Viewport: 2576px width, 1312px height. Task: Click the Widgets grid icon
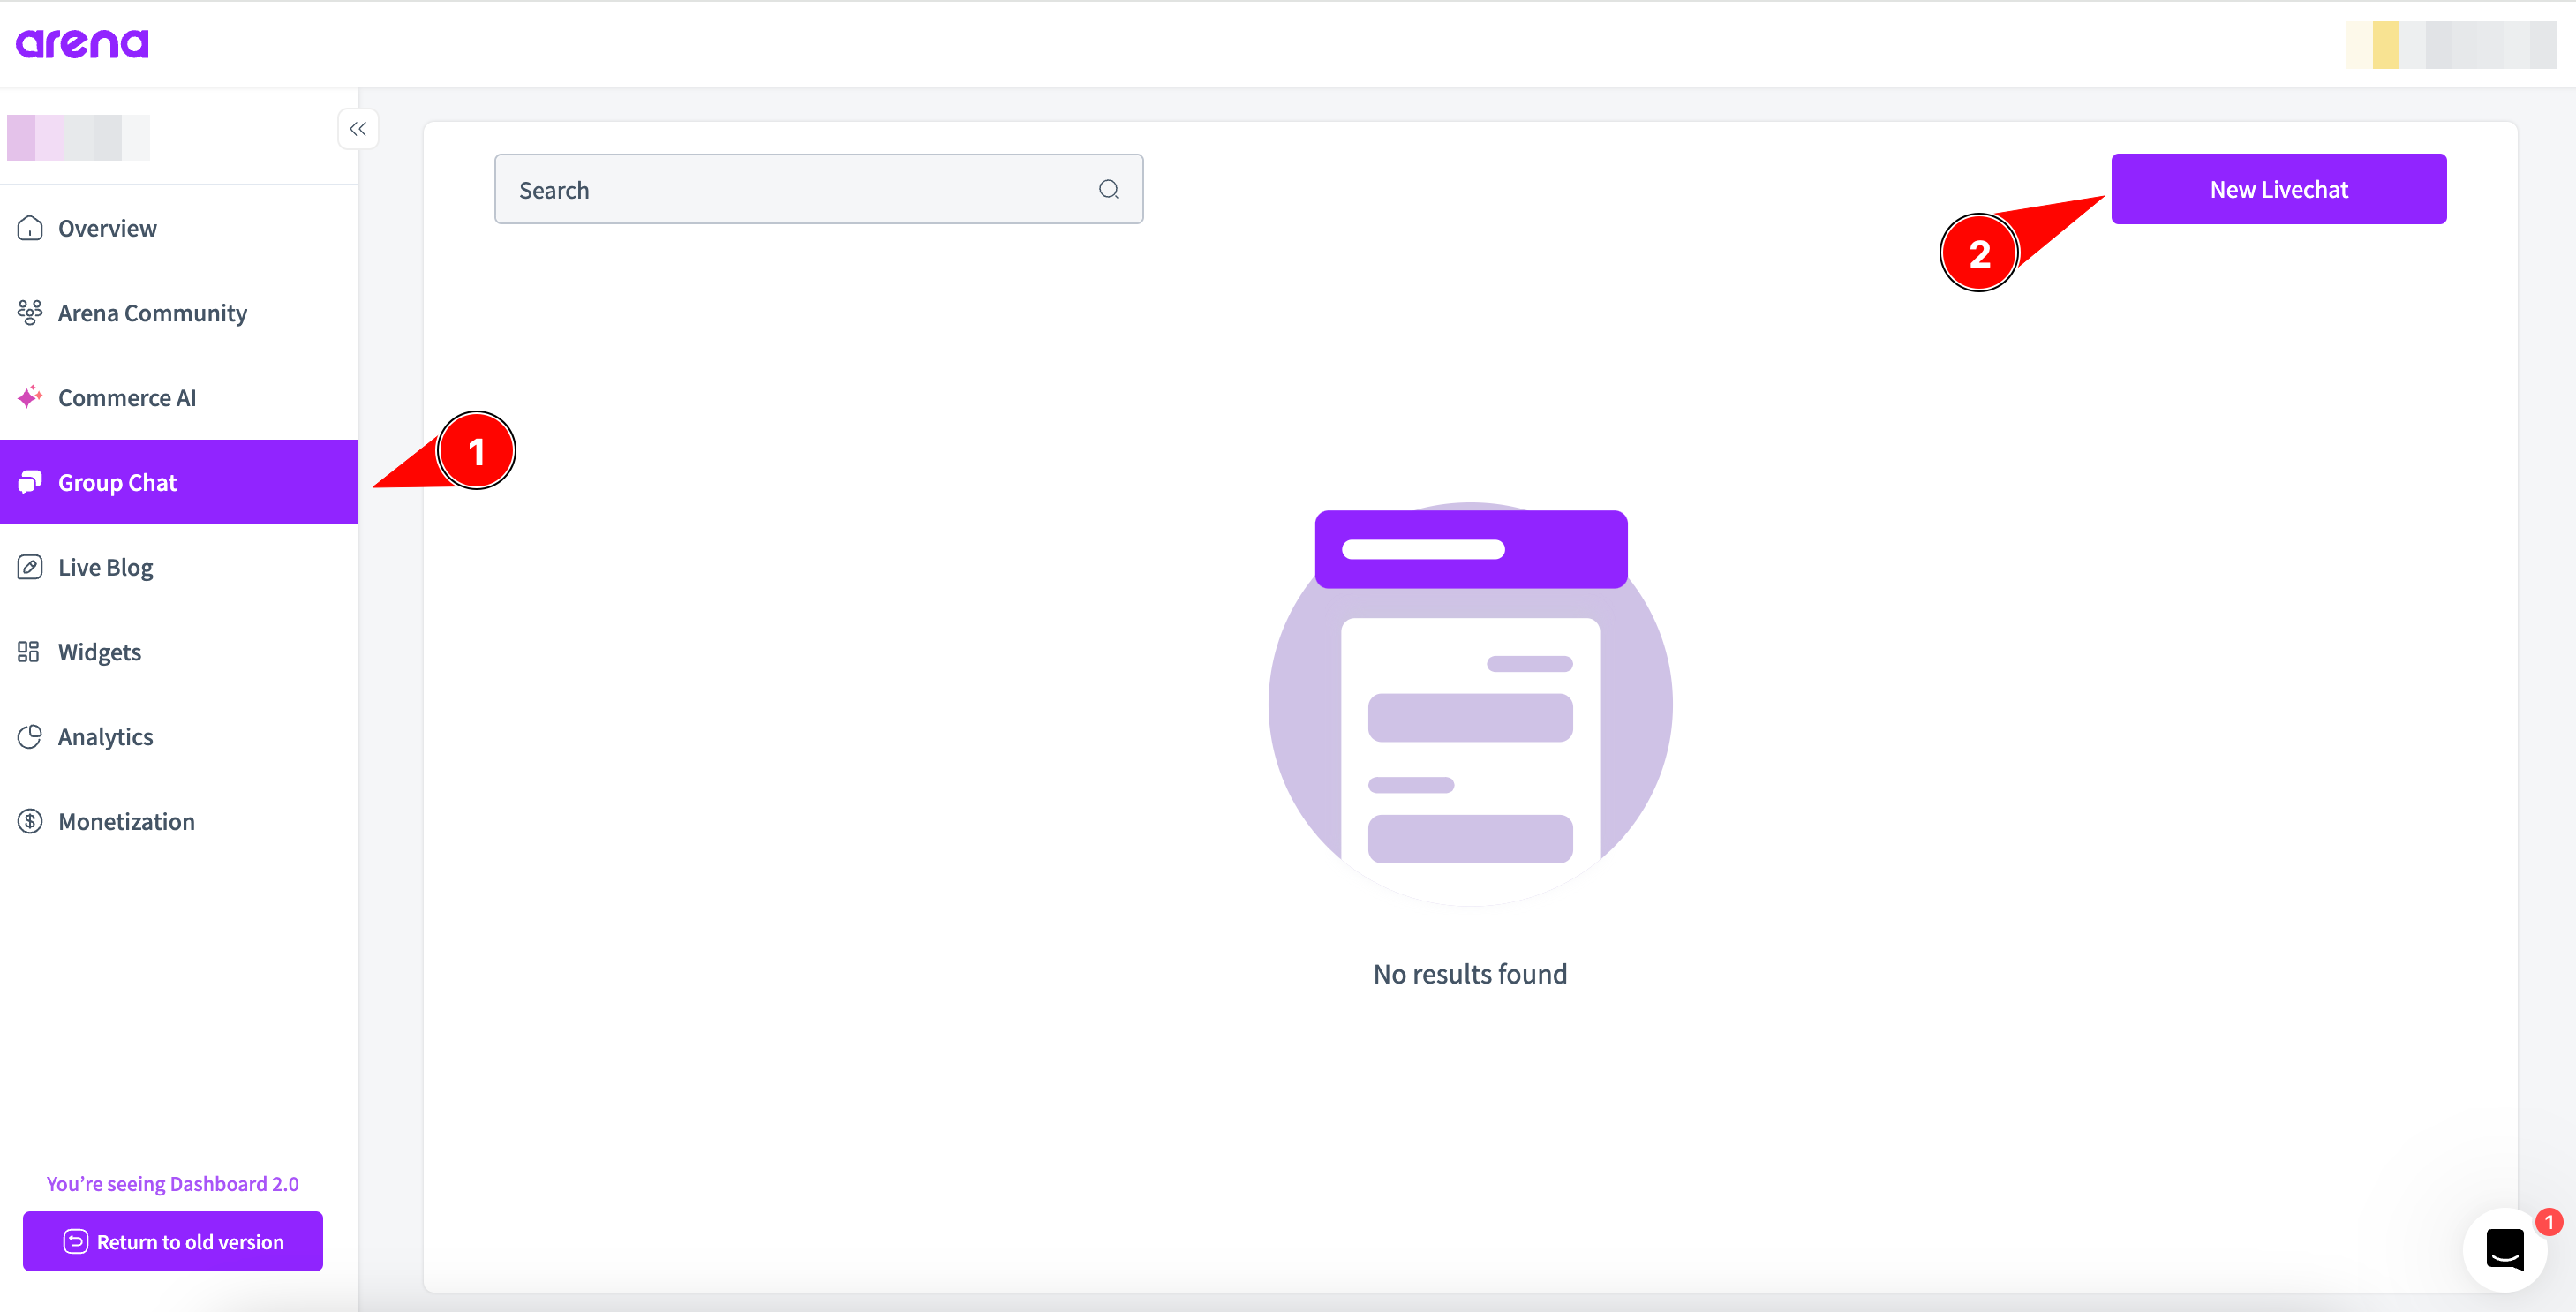29,652
